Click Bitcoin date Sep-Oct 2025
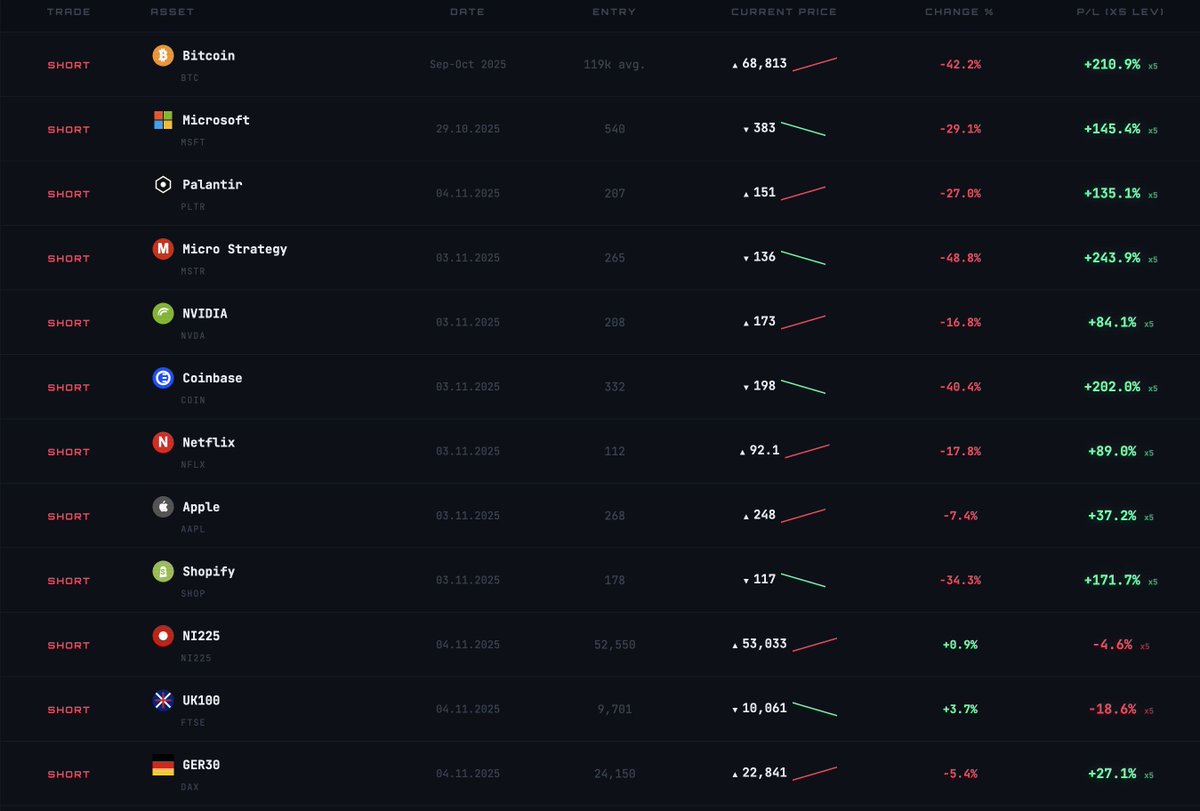This screenshot has height=811, width=1200. [468, 65]
